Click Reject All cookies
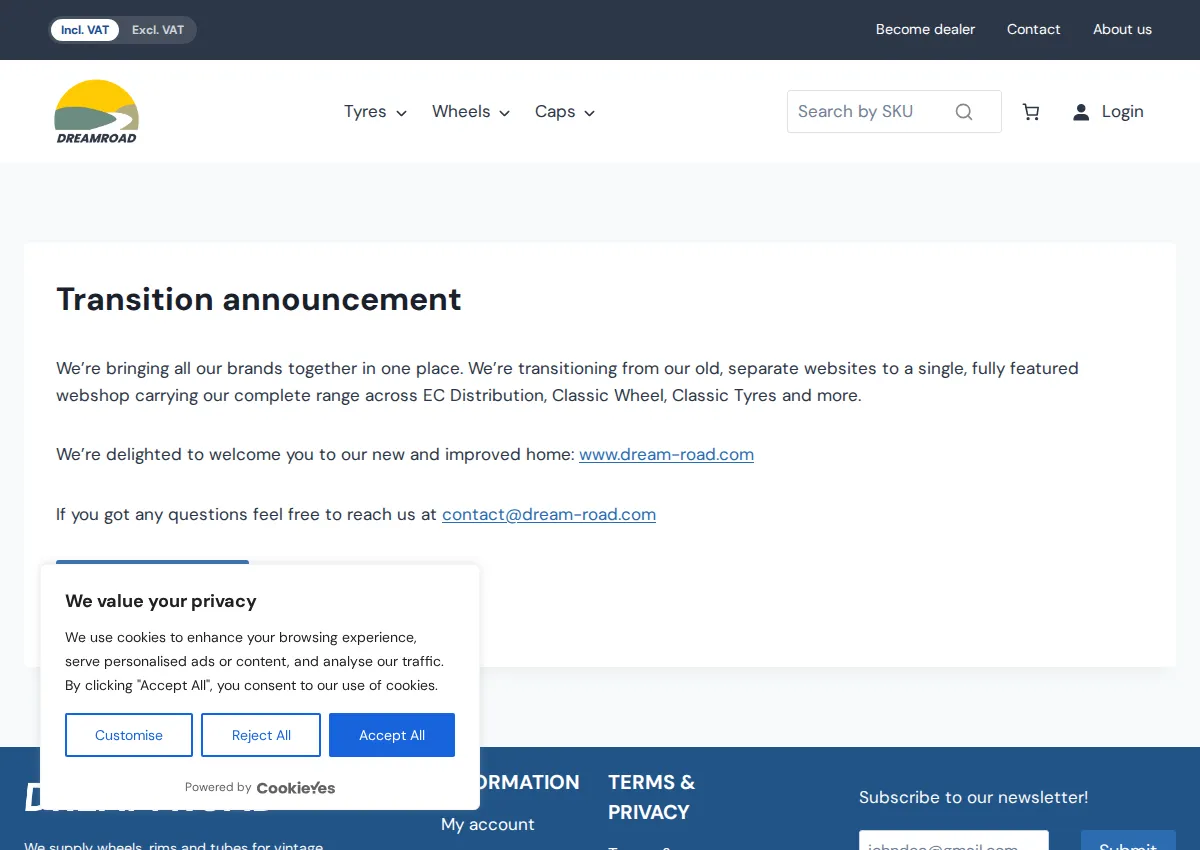Screen dimensions: 1200x850 click(261, 735)
